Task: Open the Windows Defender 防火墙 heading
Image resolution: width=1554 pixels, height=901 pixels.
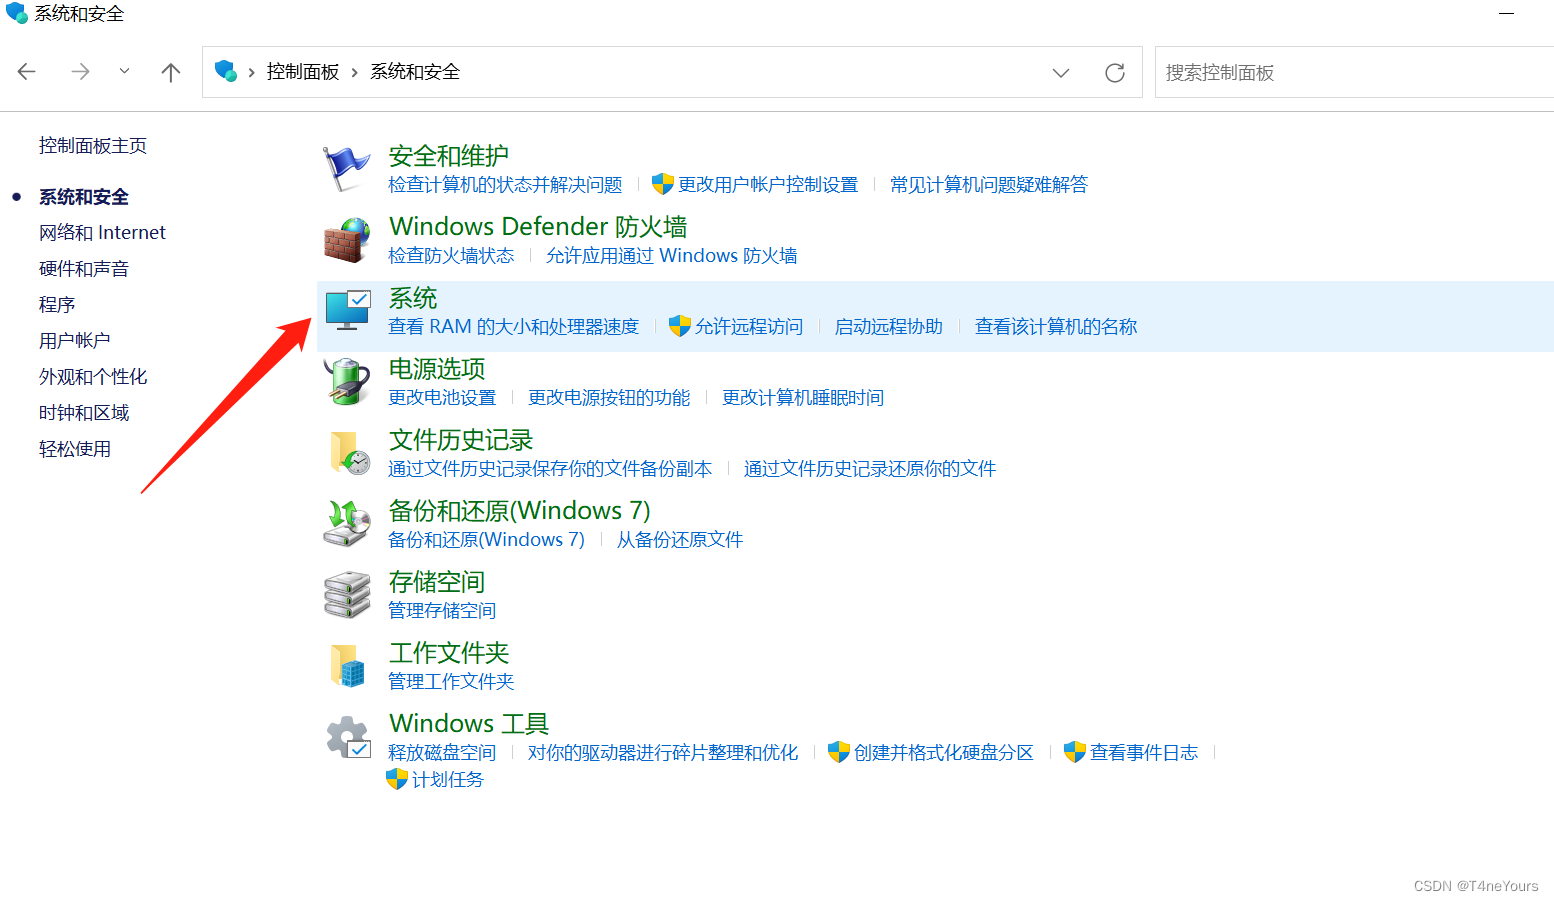Action: click(x=538, y=227)
